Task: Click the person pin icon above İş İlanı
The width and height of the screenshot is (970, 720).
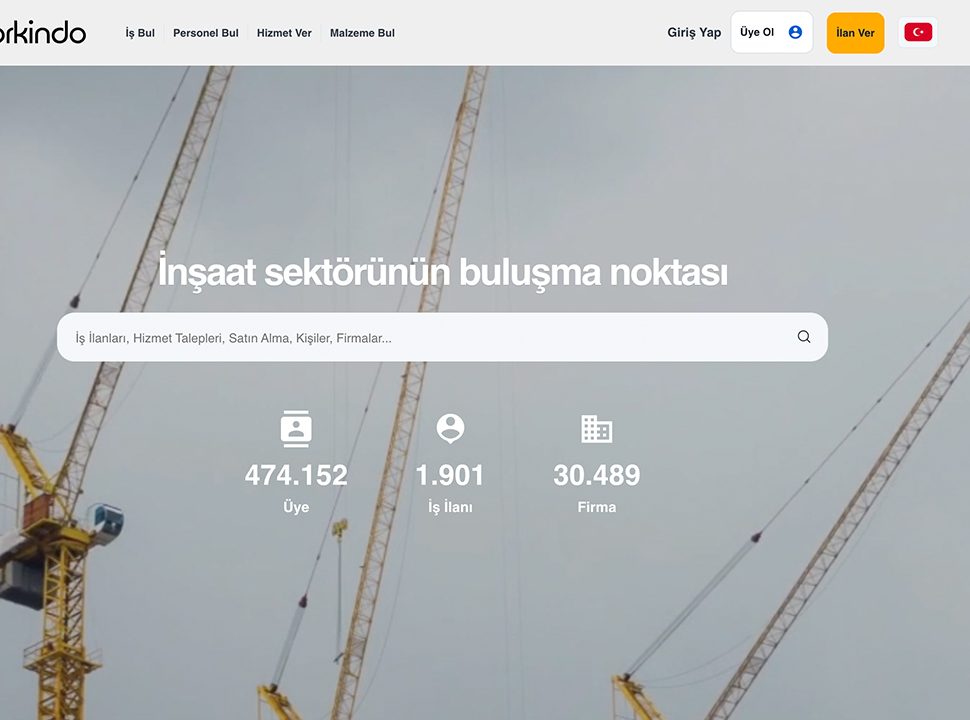Action: (450, 429)
